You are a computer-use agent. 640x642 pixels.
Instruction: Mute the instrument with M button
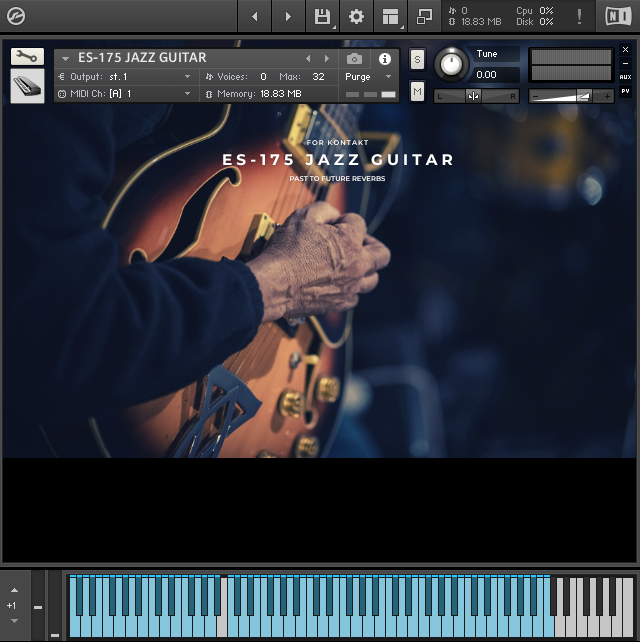point(417,92)
